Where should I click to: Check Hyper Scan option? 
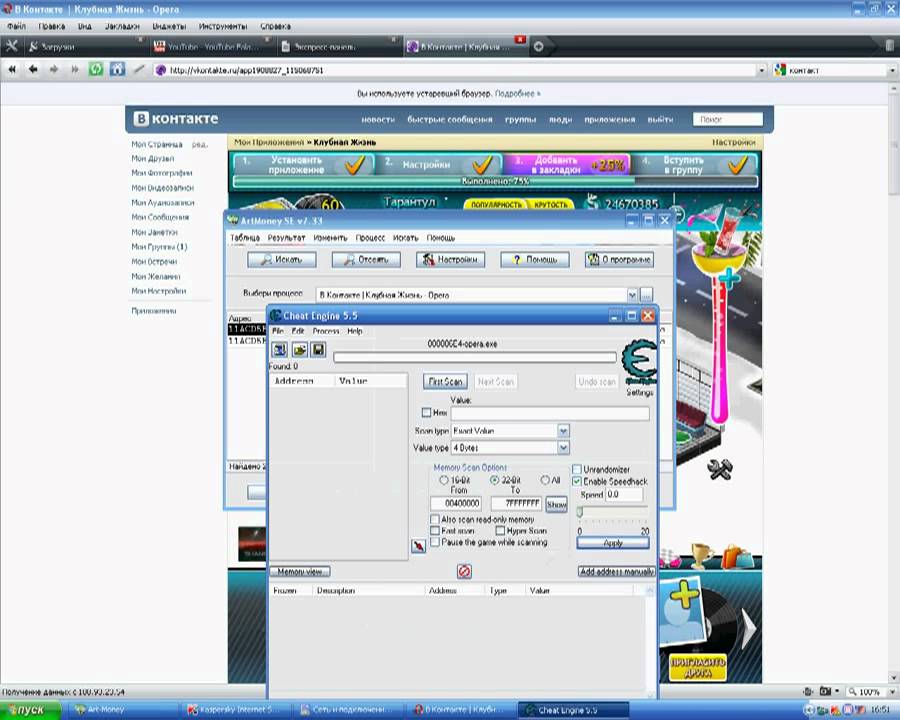pos(500,531)
